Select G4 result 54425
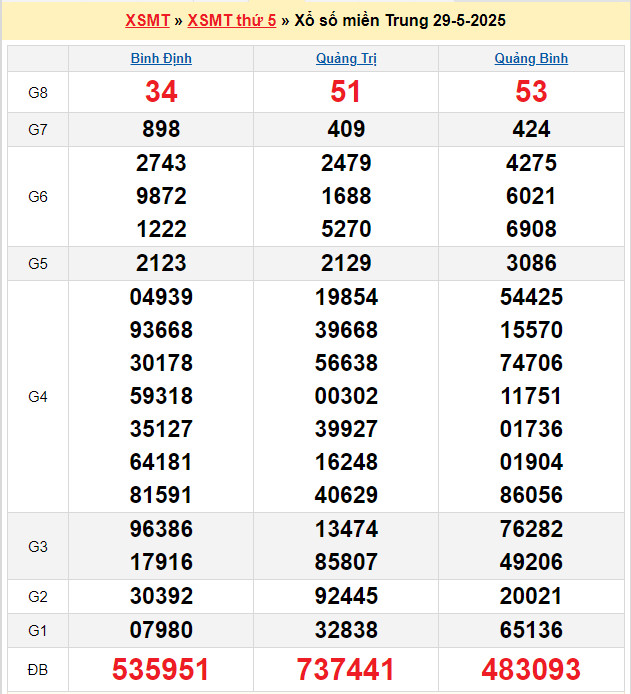The height and width of the screenshot is (694, 631). [x=531, y=297]
